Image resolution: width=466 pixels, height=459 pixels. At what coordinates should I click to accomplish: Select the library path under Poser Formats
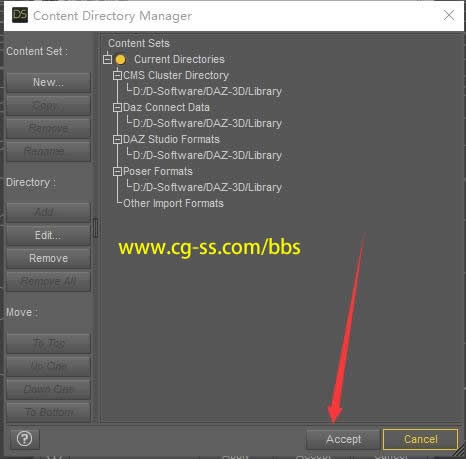pyautogui.click(x=207, y=187)
